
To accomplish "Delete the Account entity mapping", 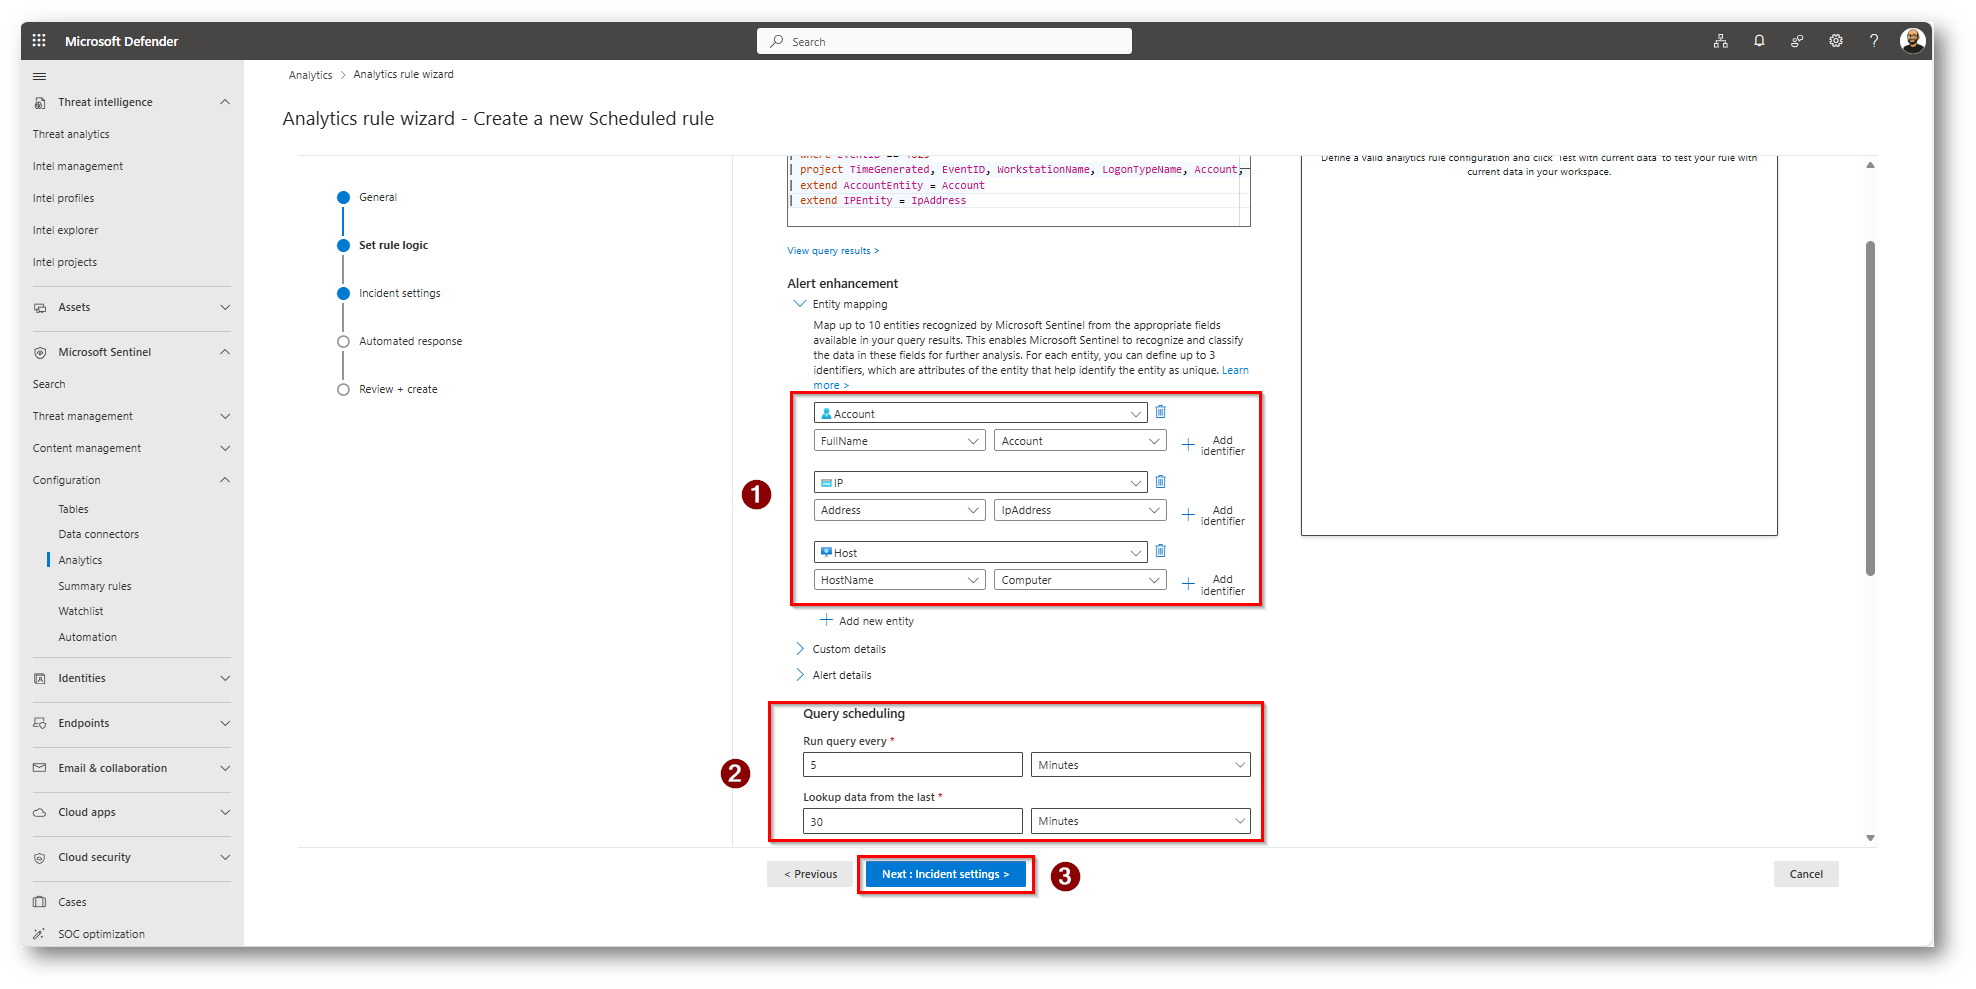I will coord(1160,412).
